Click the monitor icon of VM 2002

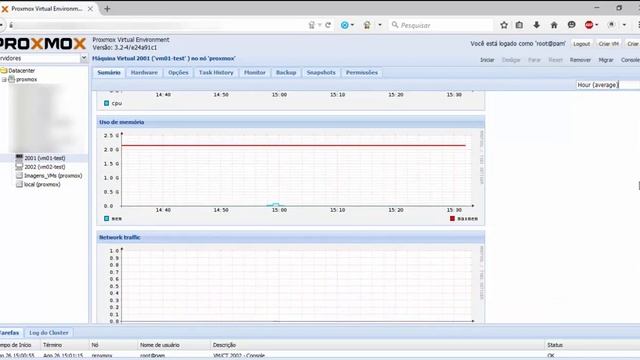[19, 167]
